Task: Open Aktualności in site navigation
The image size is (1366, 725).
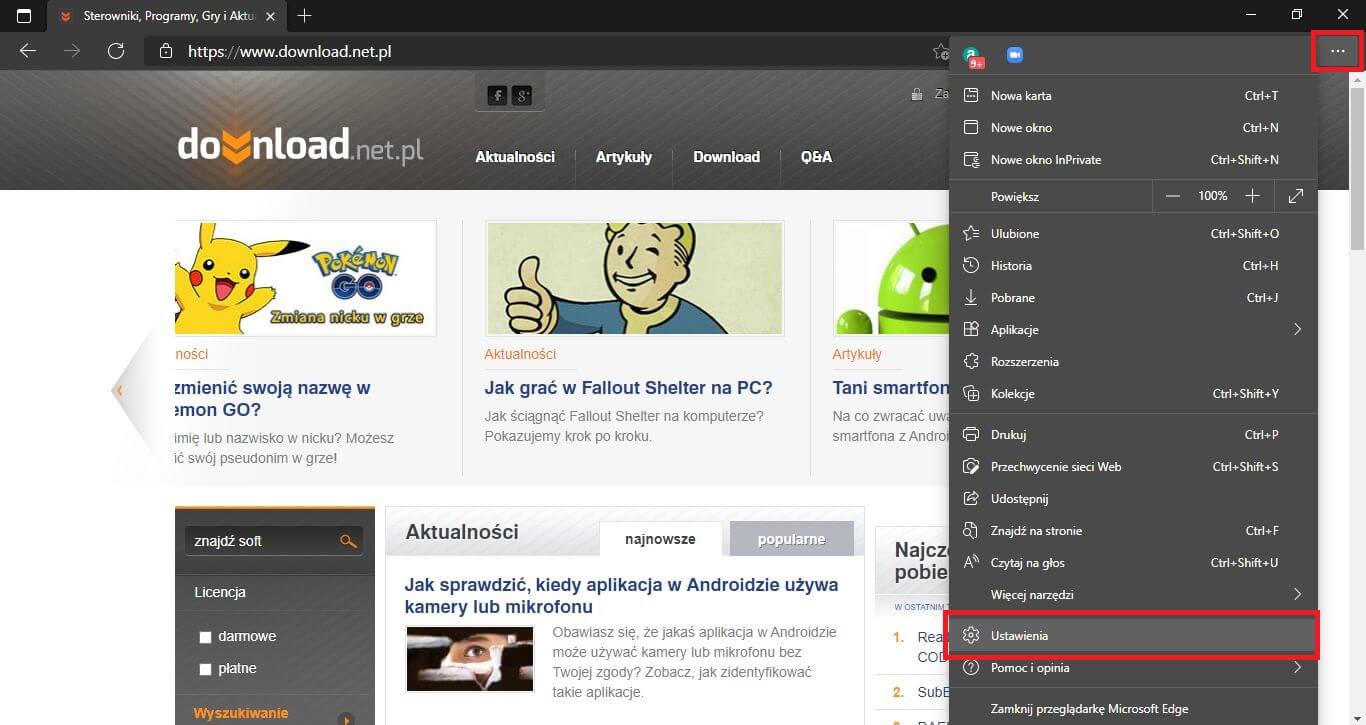Action: [515, 157]
